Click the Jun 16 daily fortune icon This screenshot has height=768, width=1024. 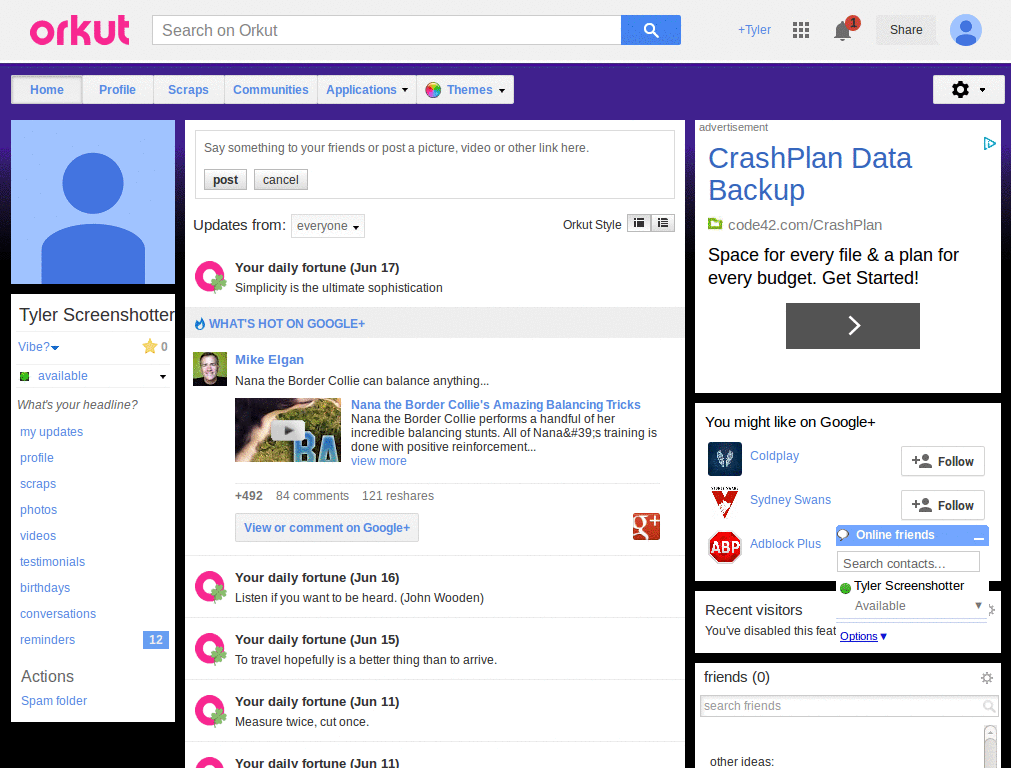(210, 587)
